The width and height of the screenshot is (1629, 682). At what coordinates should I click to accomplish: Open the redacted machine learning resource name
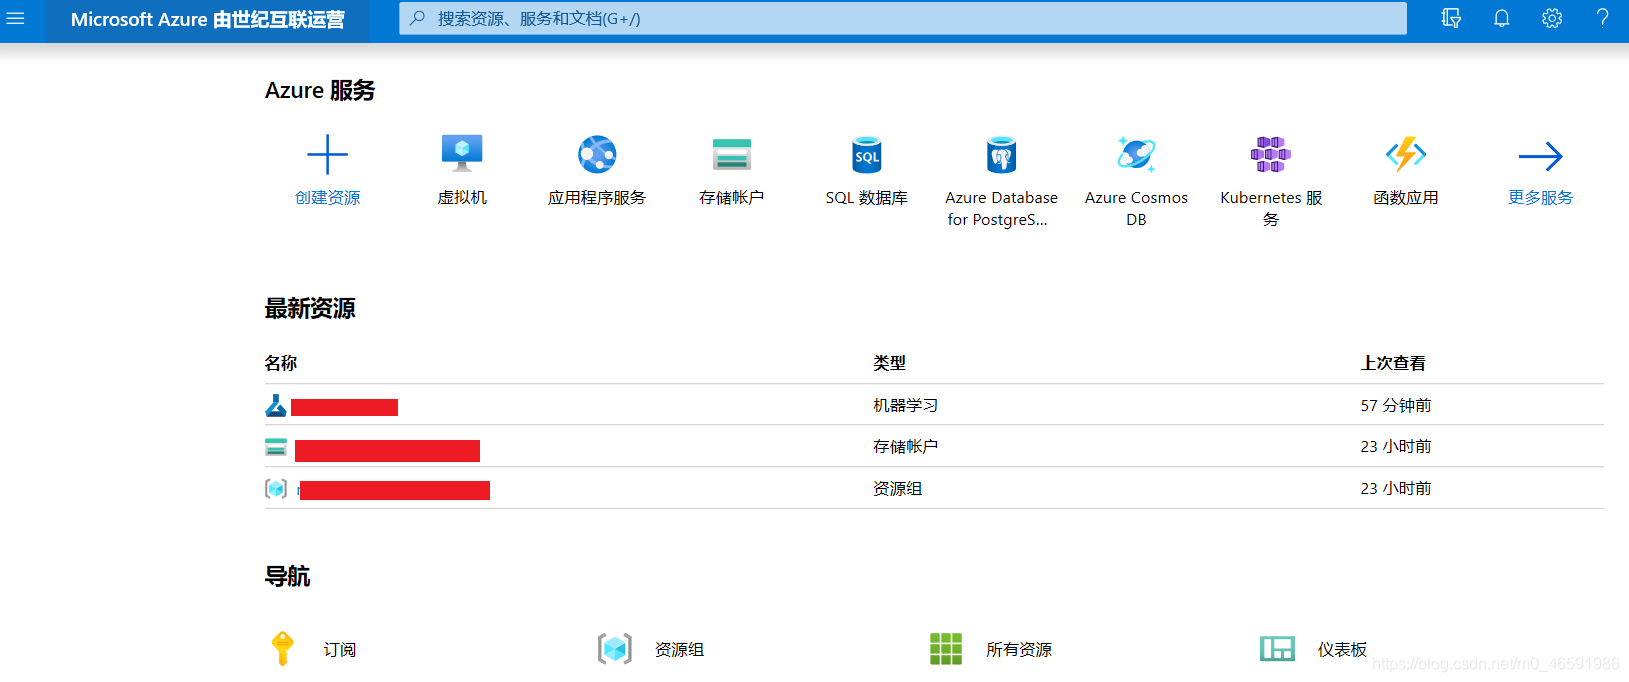[x=344, y=407]
